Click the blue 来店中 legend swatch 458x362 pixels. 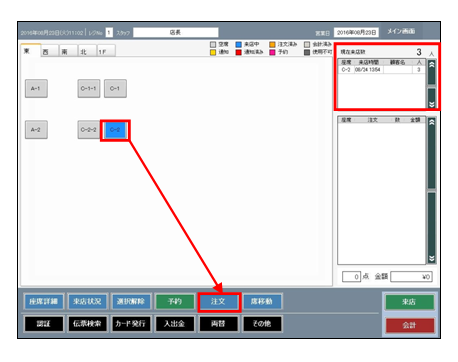point(238,44)
